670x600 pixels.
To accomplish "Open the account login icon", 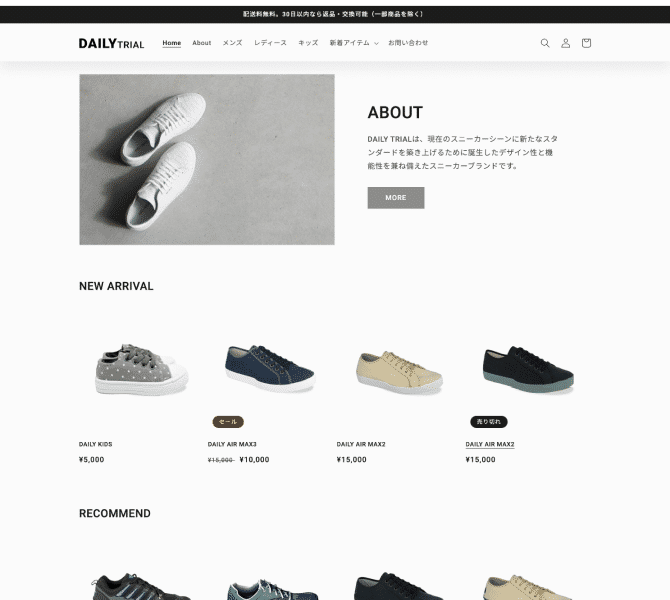I will [x=565, y=43].
